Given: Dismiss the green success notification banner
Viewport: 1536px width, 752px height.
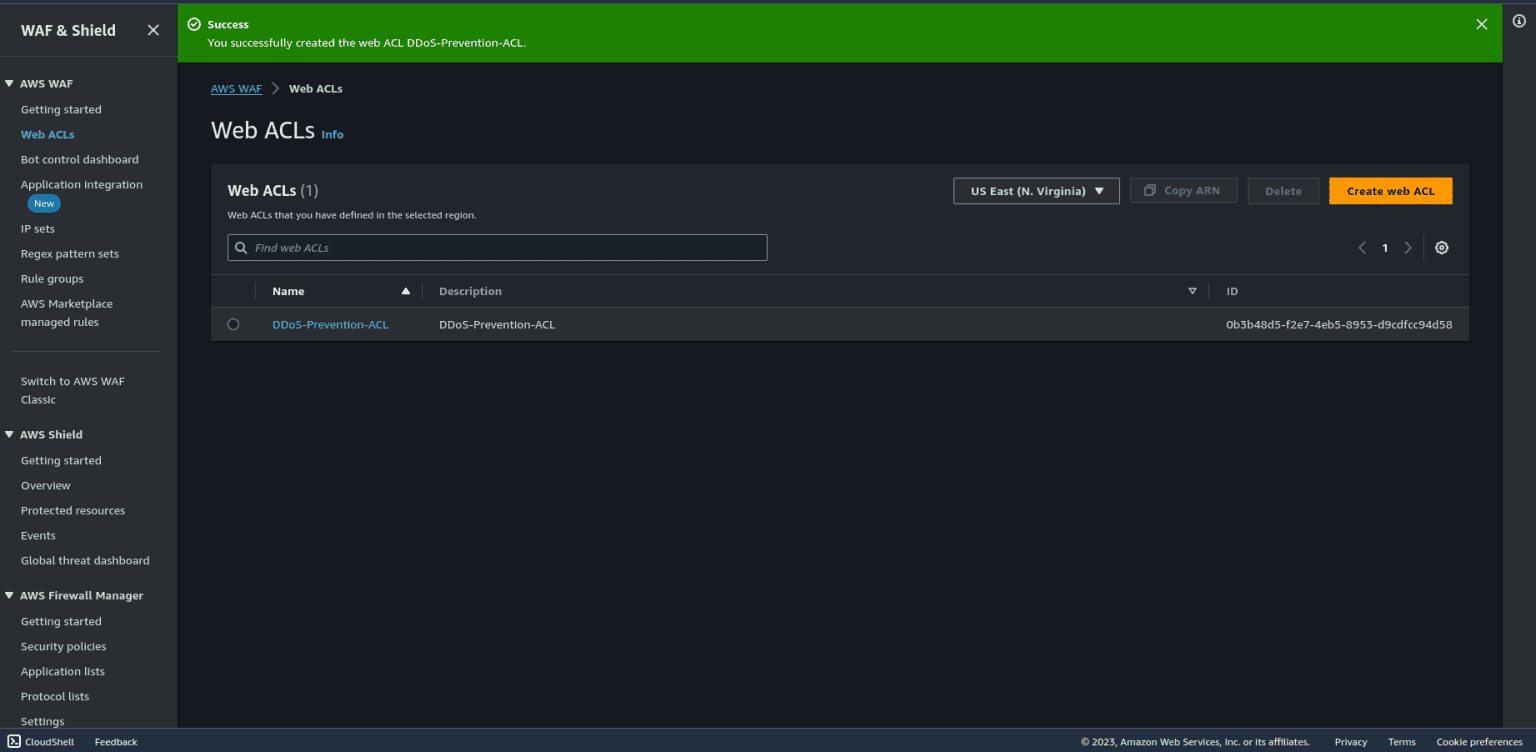Looking at the screenshot, I should (1481, 24).
